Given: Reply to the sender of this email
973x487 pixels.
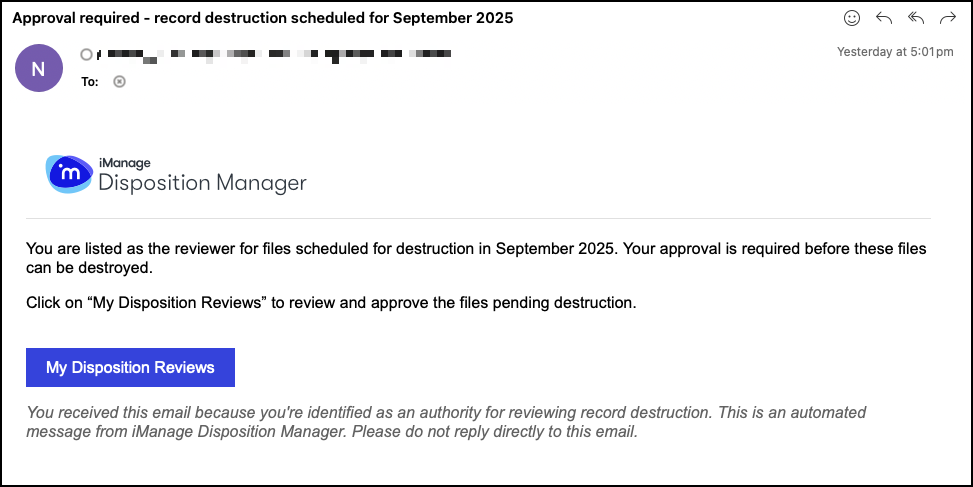Looking at the screenshot, I should [884, 18].
